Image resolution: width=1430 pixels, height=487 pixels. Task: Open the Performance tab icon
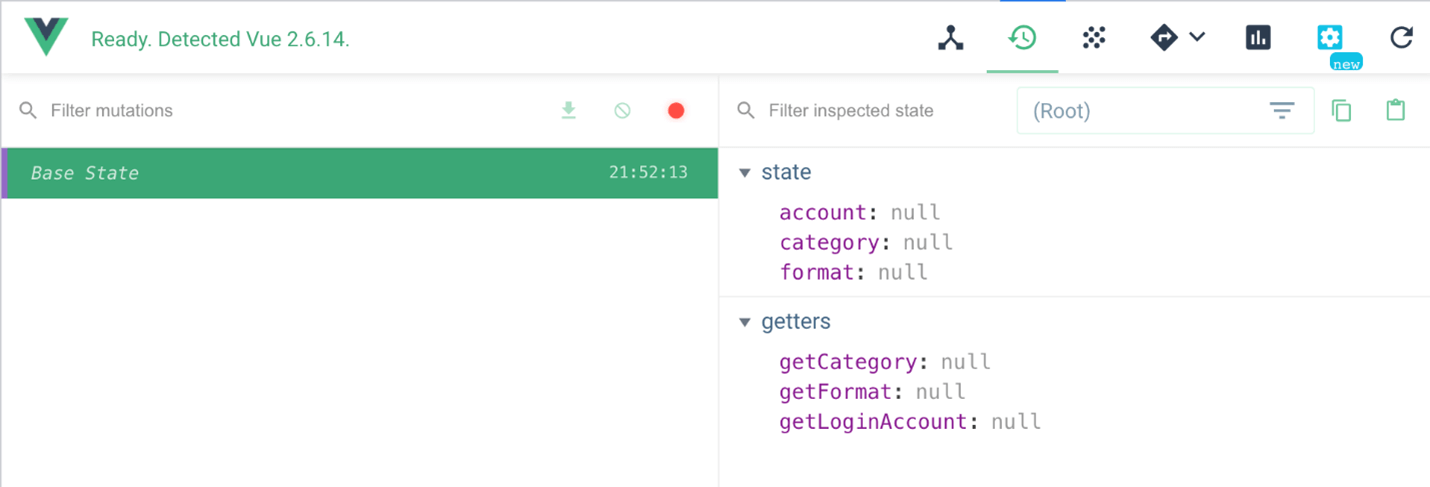pyautogui.click(x=1258, y=39)
